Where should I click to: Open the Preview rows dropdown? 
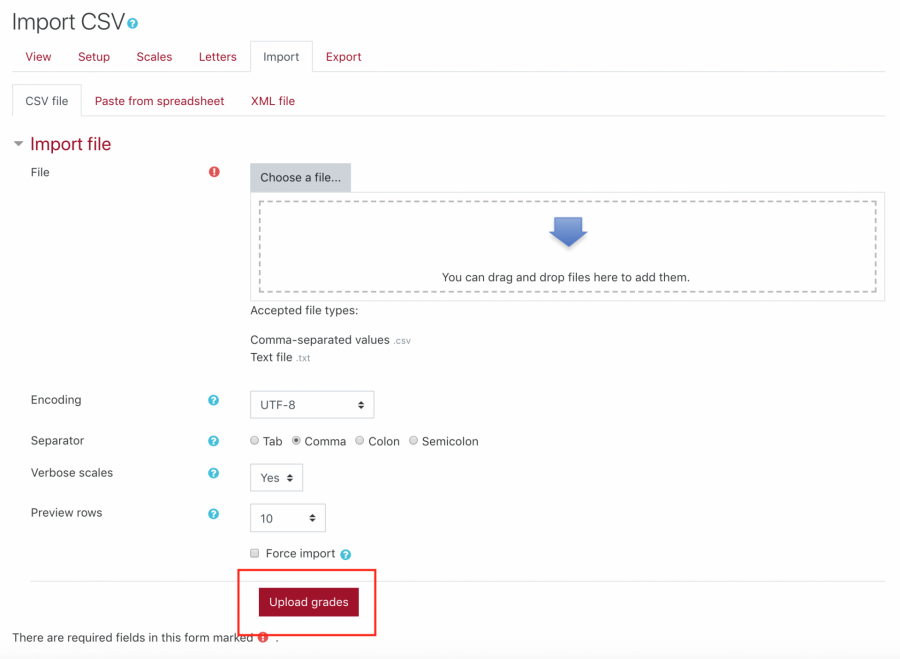(288, 518)
